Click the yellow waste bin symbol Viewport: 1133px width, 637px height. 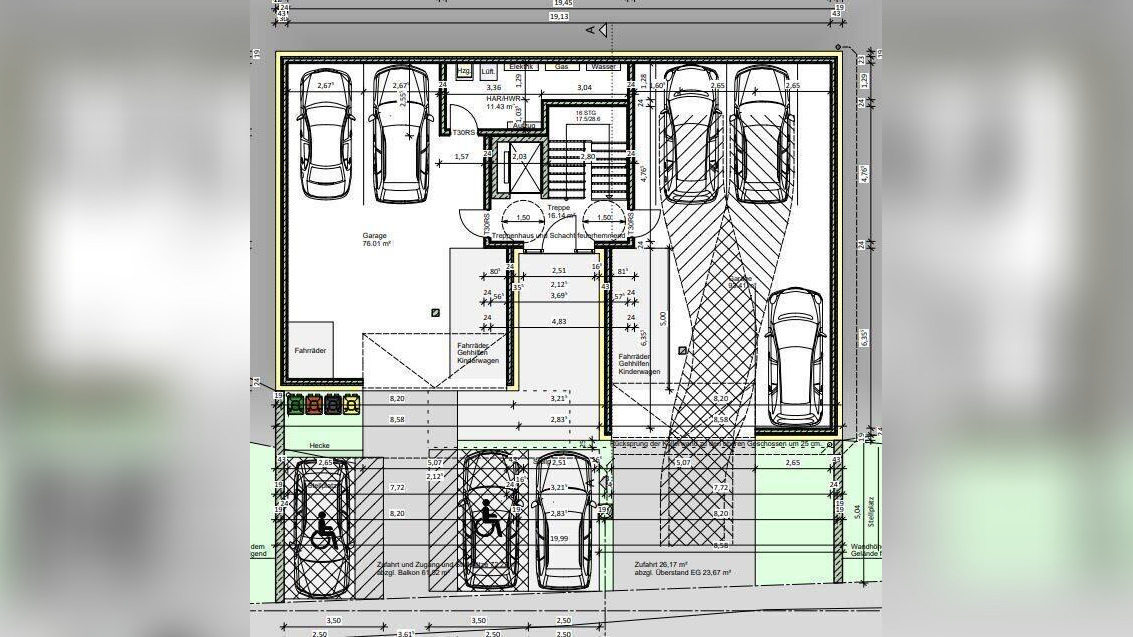point(351,404)
